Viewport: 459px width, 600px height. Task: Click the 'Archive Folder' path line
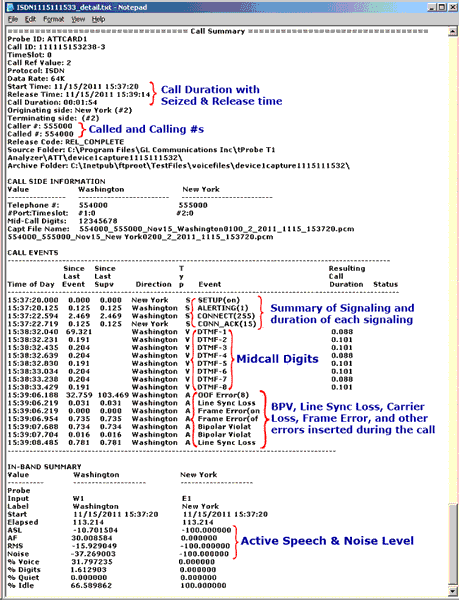coord(179,166)
